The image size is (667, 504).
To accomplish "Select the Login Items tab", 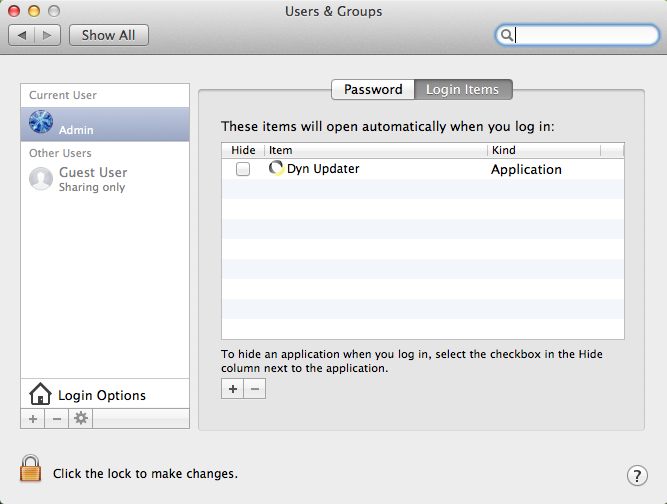I will tap(462, 90).
